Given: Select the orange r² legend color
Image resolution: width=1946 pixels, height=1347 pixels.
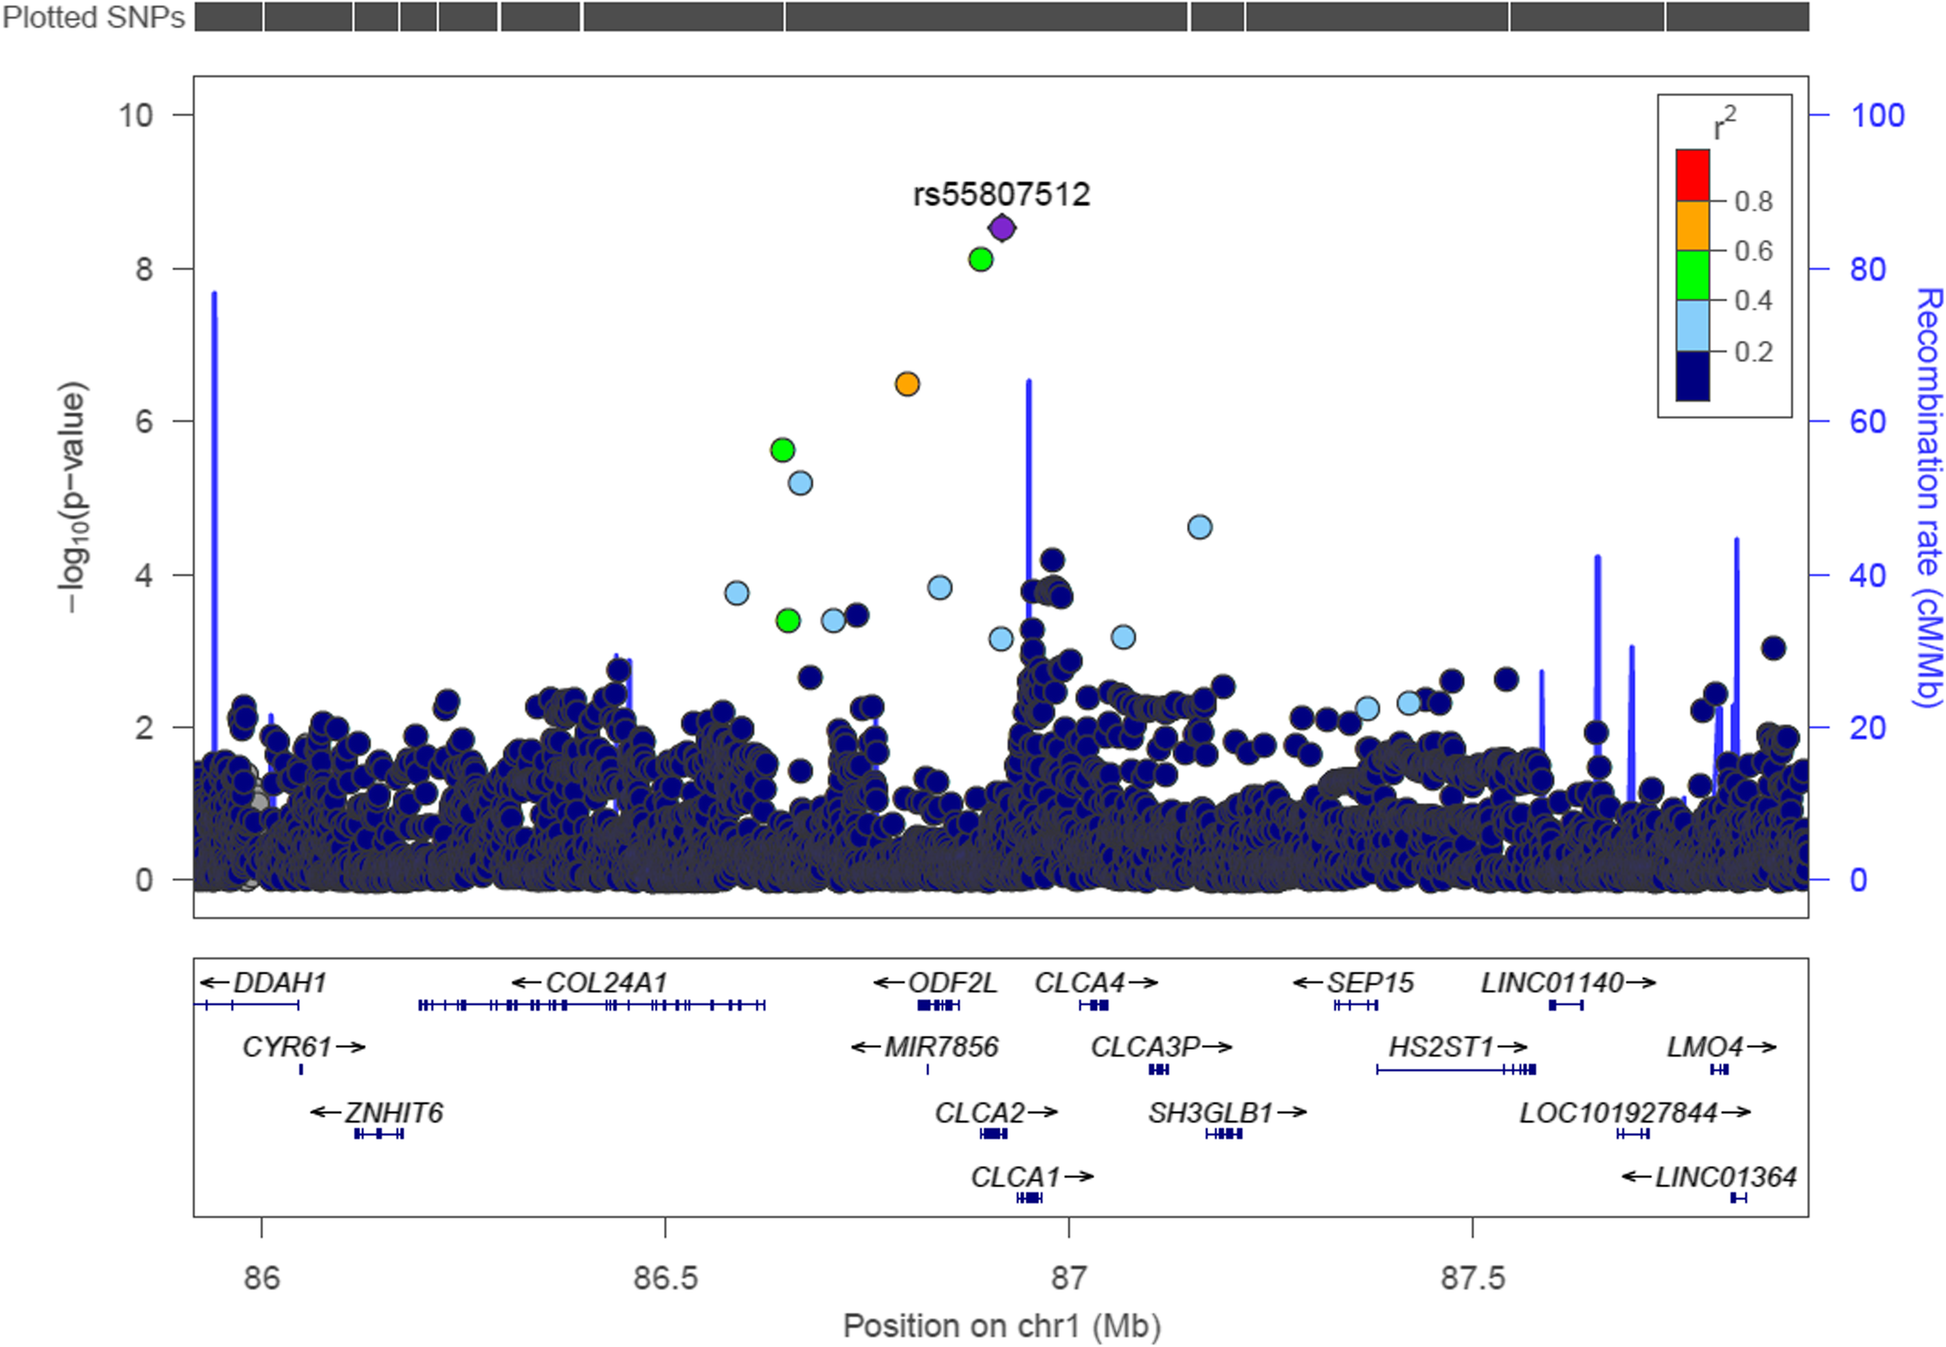Looking at the screenshot, I should click(1692, 225).
